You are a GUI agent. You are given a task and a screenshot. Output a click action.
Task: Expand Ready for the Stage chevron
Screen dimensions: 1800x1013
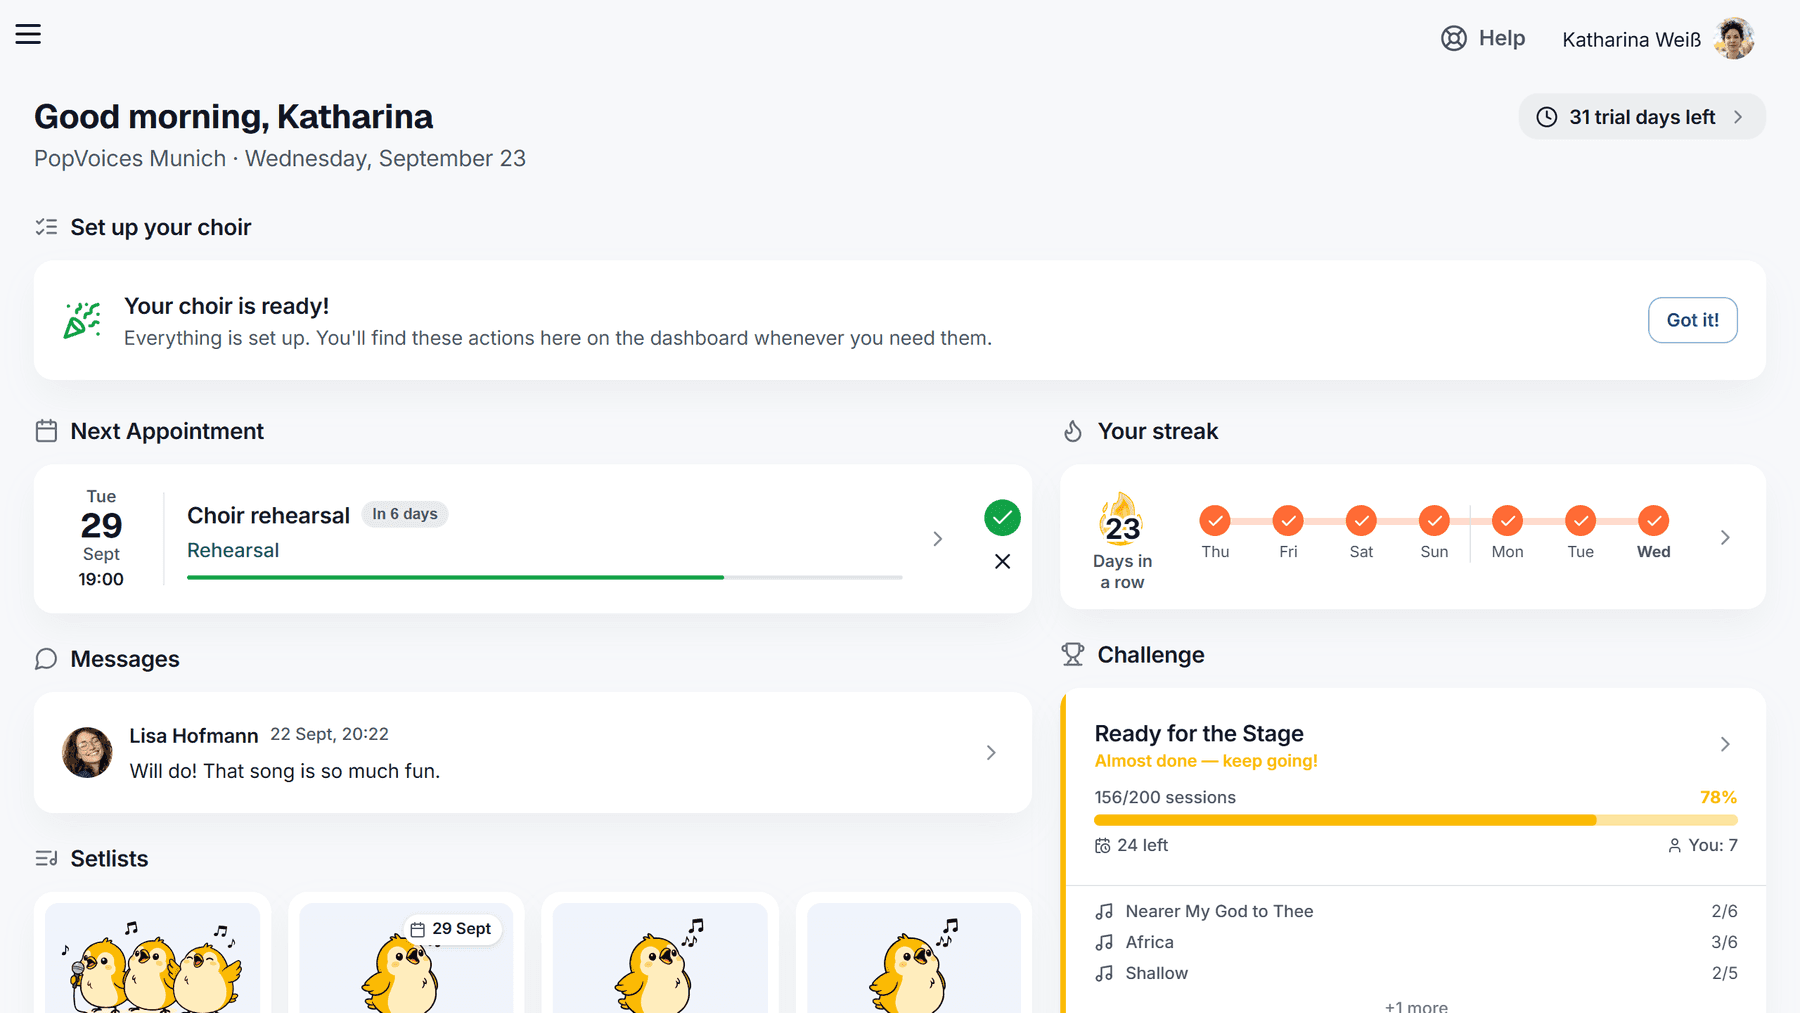point(1725,744)
